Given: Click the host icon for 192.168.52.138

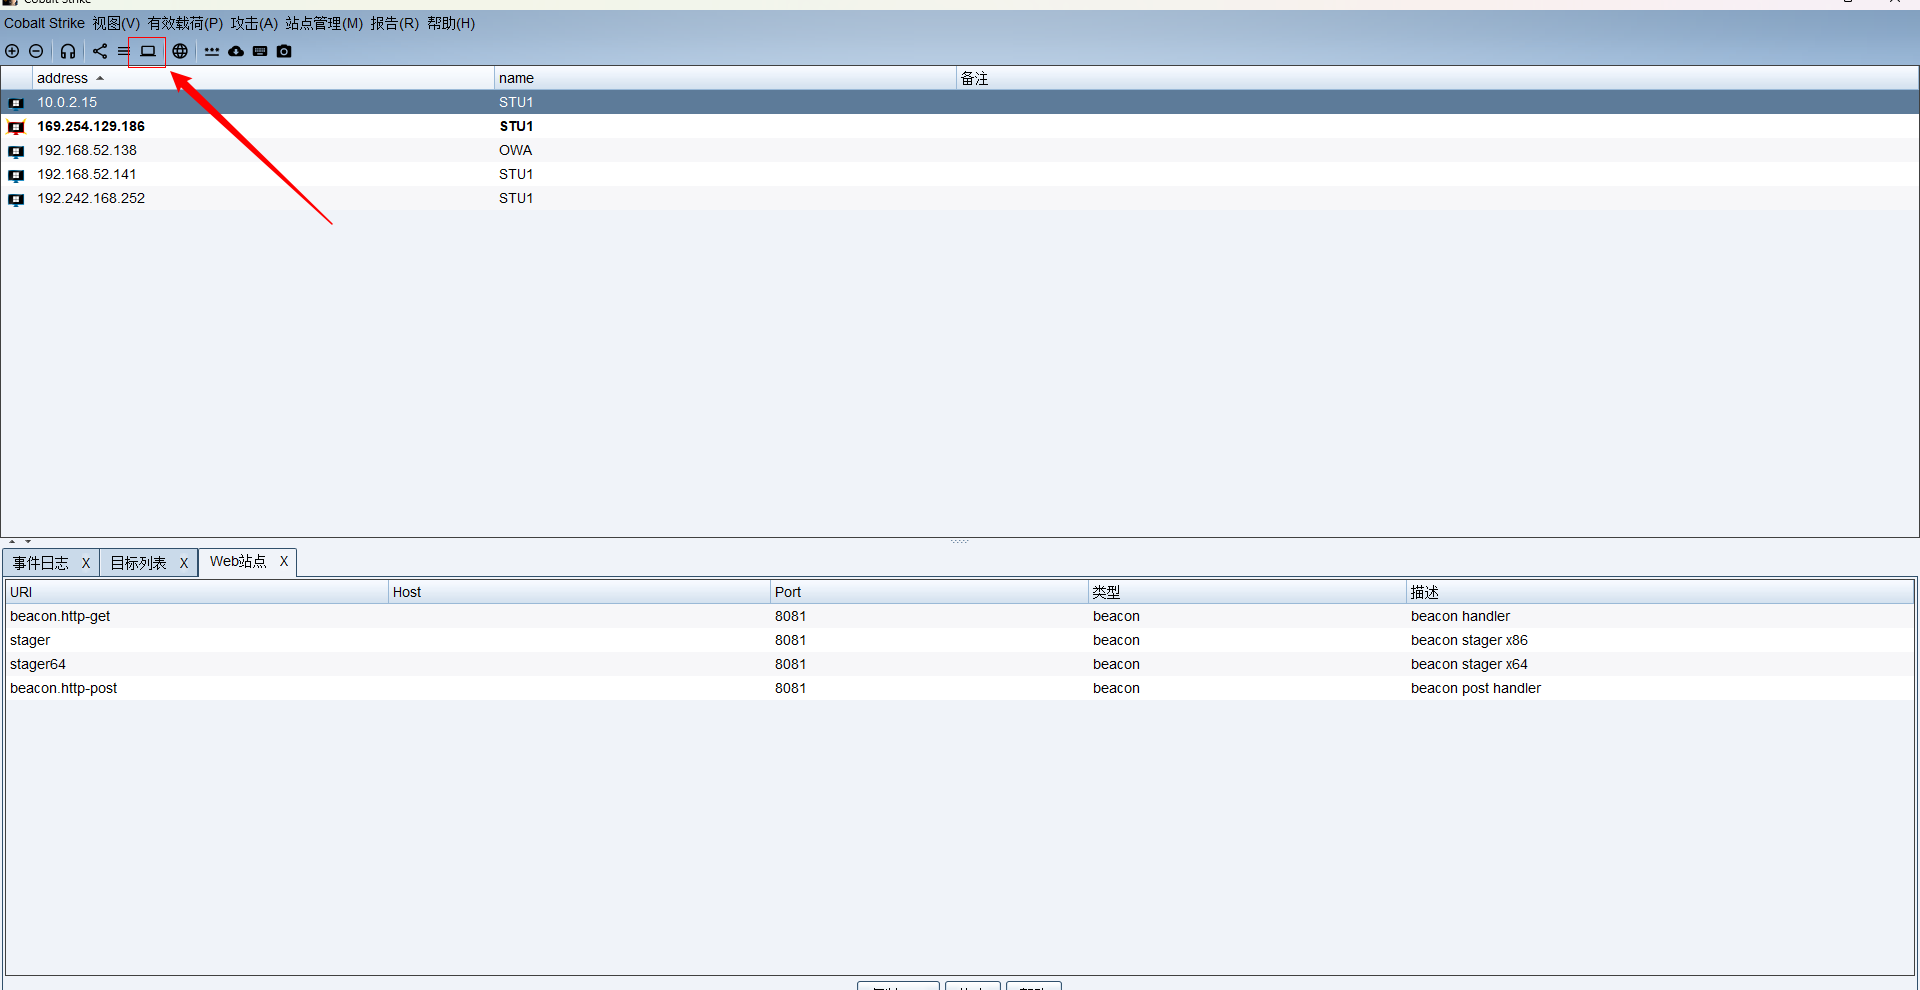Looking at the screenshot, I should click(16, 151).
